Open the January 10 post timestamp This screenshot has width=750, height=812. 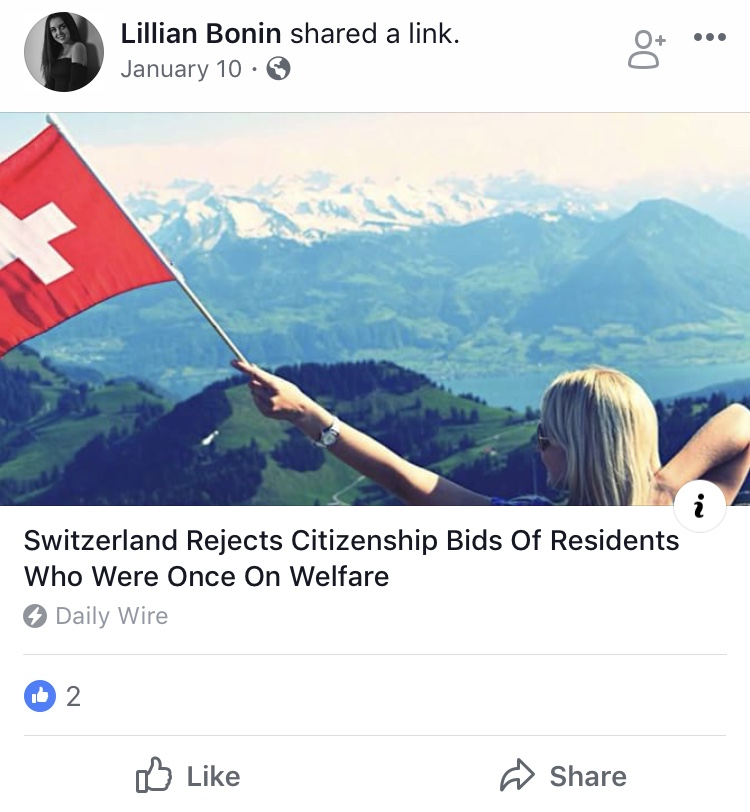[x=181, y=69]
